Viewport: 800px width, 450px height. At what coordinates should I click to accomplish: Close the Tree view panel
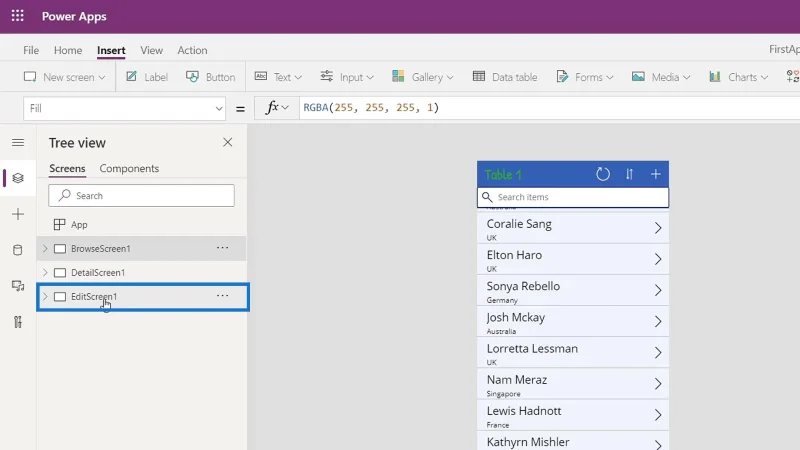pyautogui.click(x=228, y=142)
